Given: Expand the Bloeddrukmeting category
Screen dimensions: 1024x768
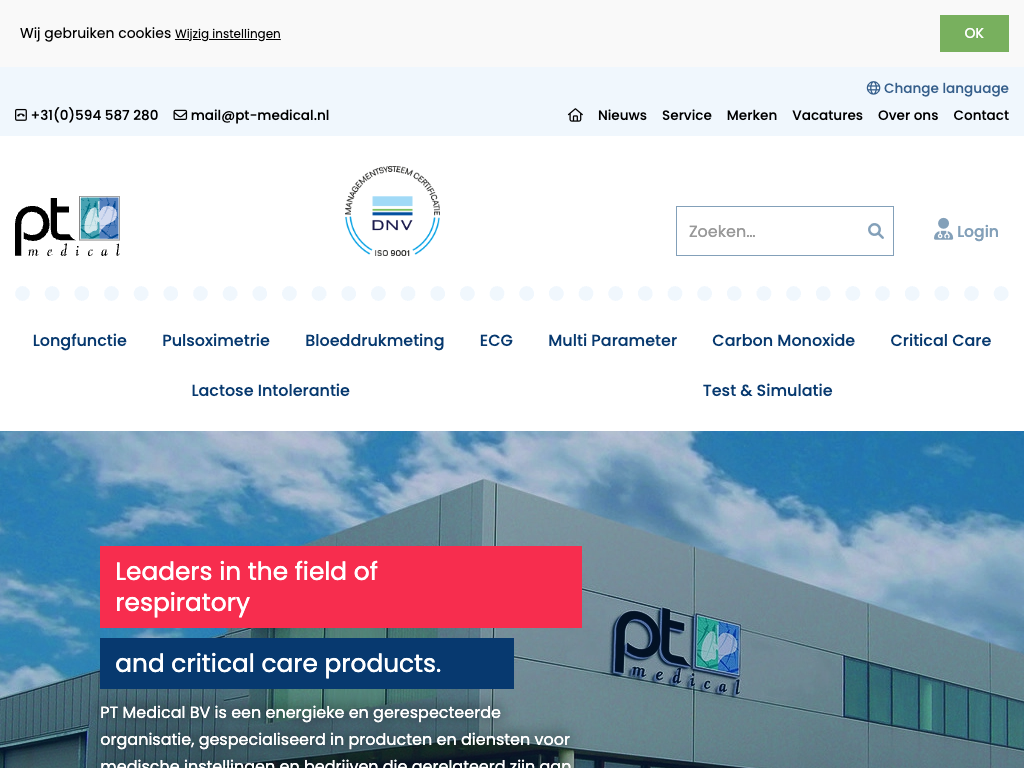Looking at the screenshot, I should coord(374,340).
